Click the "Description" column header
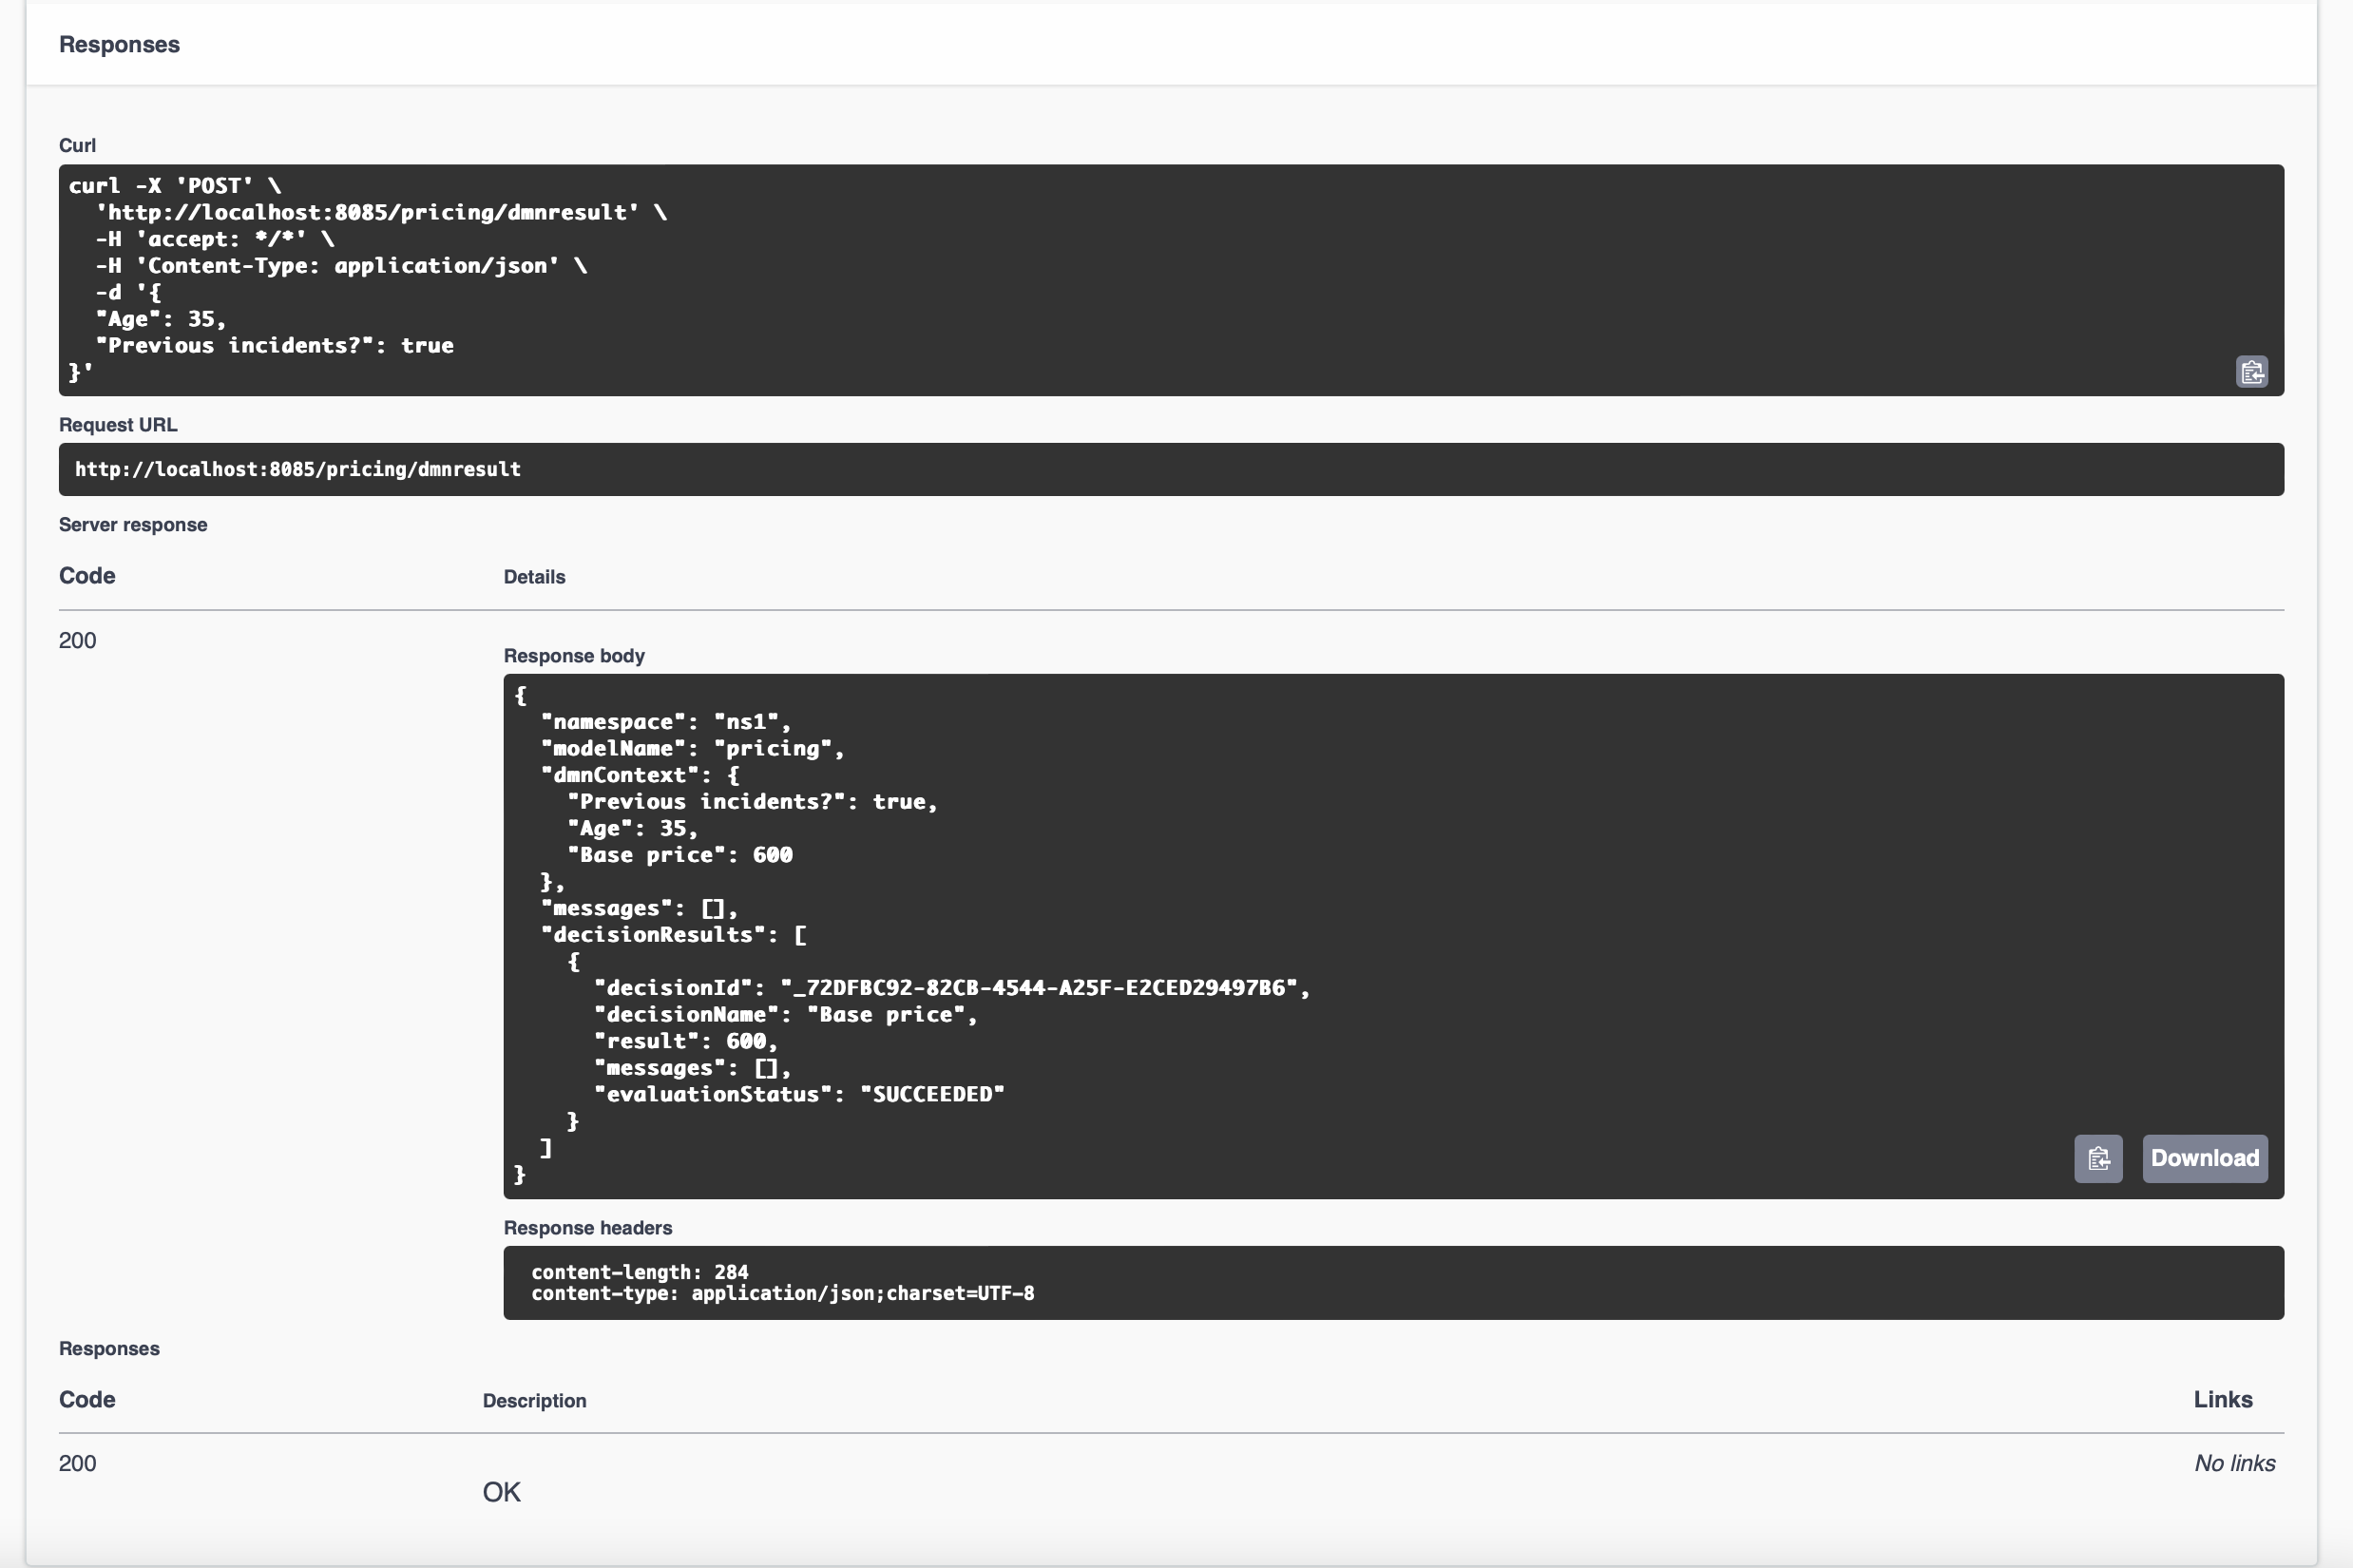The image size is (2353, 1568). pos(535,1401)
